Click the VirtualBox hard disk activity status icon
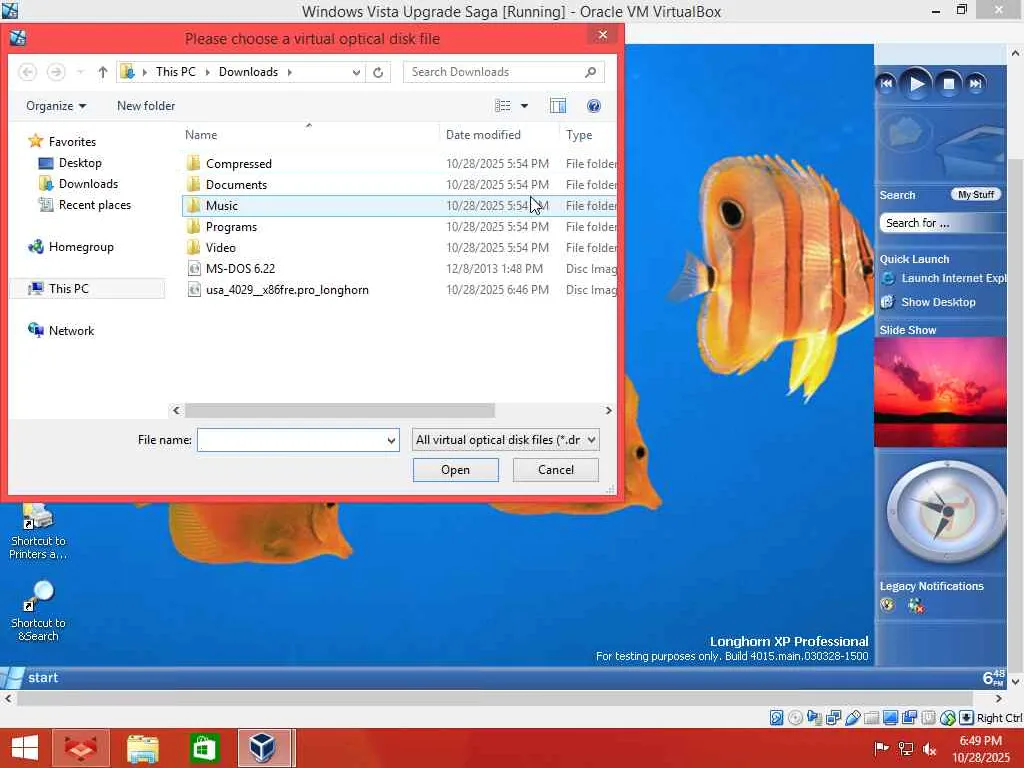 (x=776, y=718)
